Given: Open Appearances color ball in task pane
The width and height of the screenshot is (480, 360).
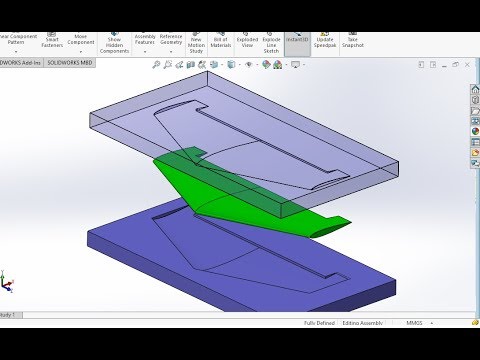Looking at the screenshot, I should point(475,131).
